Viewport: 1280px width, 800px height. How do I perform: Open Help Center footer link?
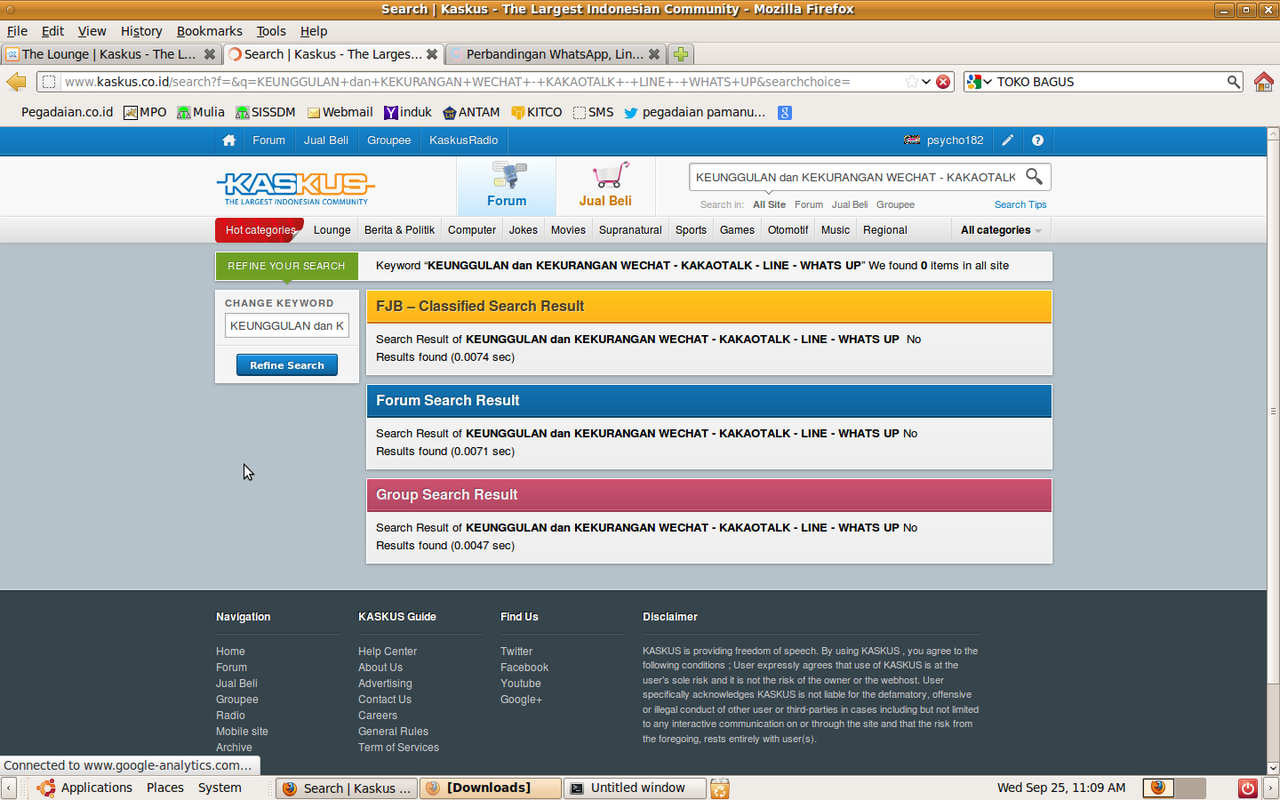tap(387, 651)
